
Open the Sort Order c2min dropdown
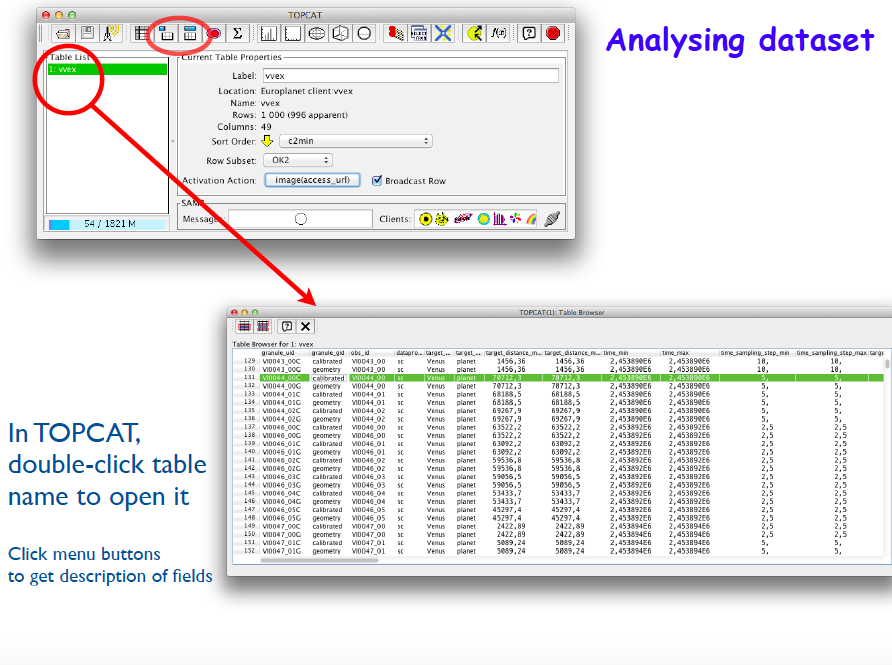[x=356, y=141]
